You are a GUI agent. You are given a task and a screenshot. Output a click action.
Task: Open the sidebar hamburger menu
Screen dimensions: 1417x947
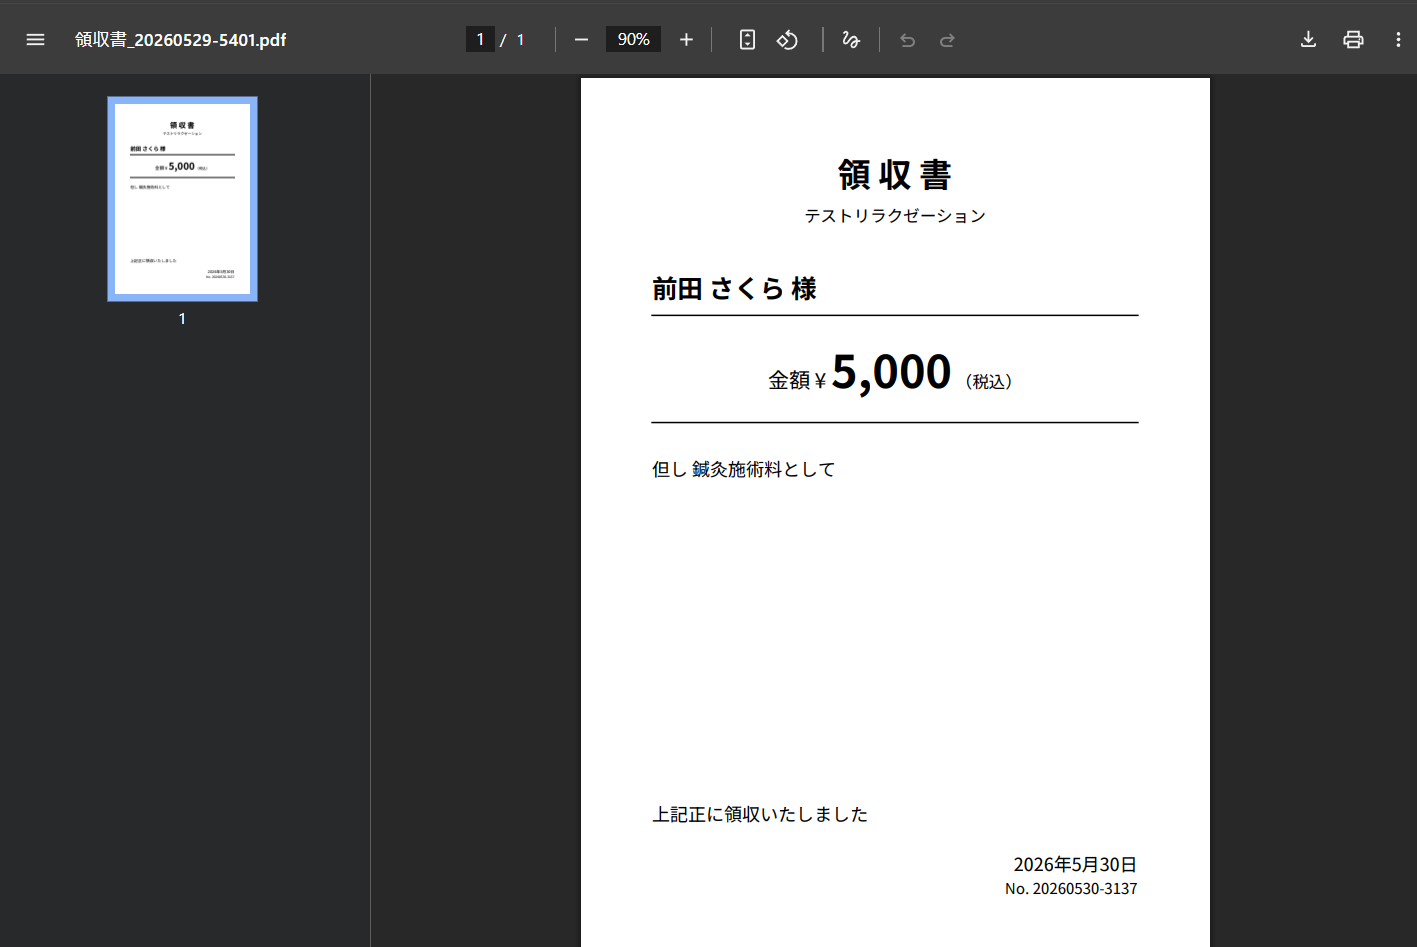click(x=36, y=40)
